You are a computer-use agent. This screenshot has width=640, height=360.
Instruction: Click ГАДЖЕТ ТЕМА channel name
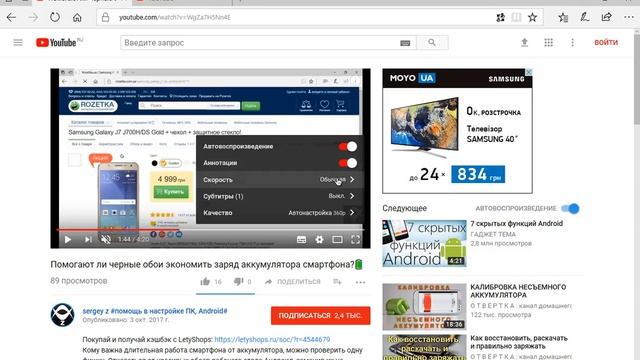click(x=493, y=234)
